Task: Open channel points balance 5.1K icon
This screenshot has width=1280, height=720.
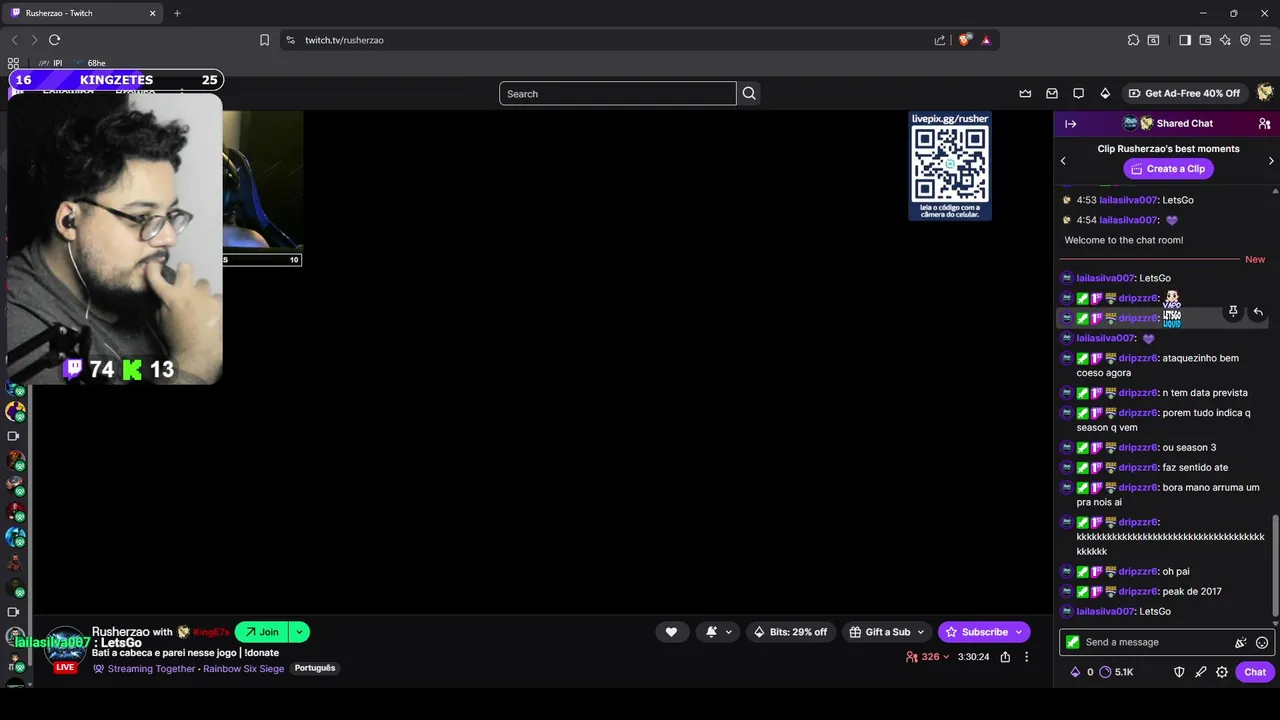Action: coord(1115,672)
